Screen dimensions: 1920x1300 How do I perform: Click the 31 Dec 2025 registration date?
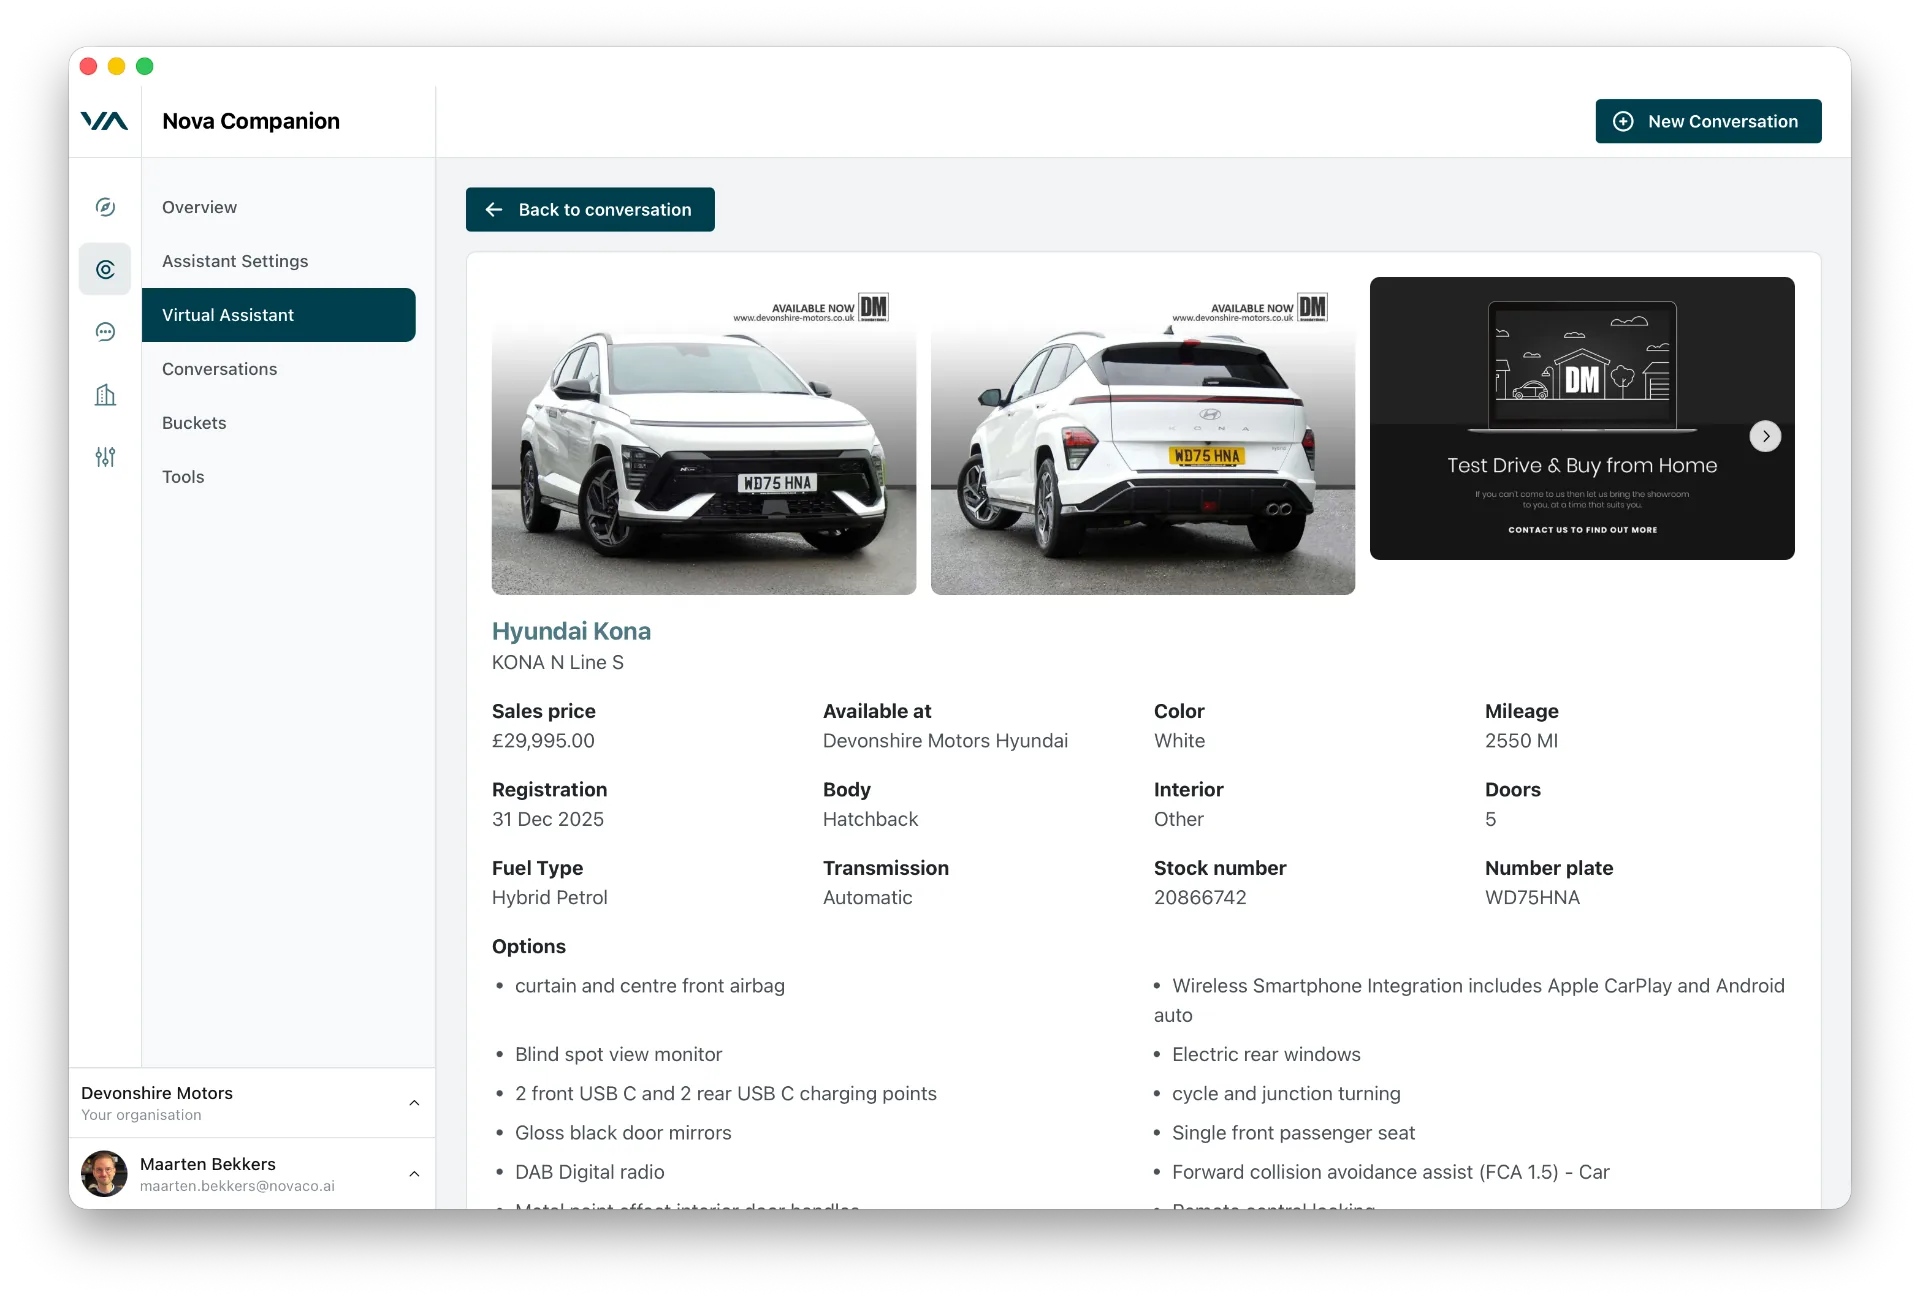(548, 819)
